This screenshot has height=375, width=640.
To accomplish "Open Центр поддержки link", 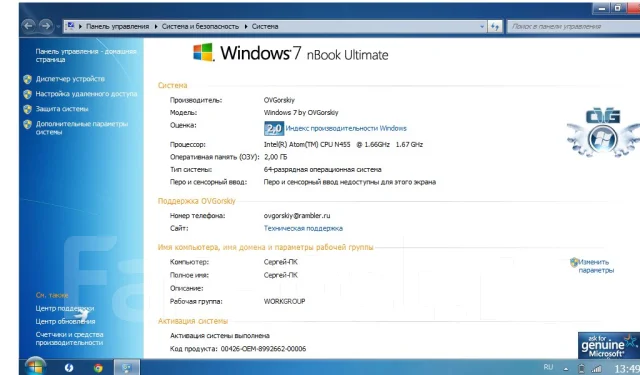I will point(64,308).
